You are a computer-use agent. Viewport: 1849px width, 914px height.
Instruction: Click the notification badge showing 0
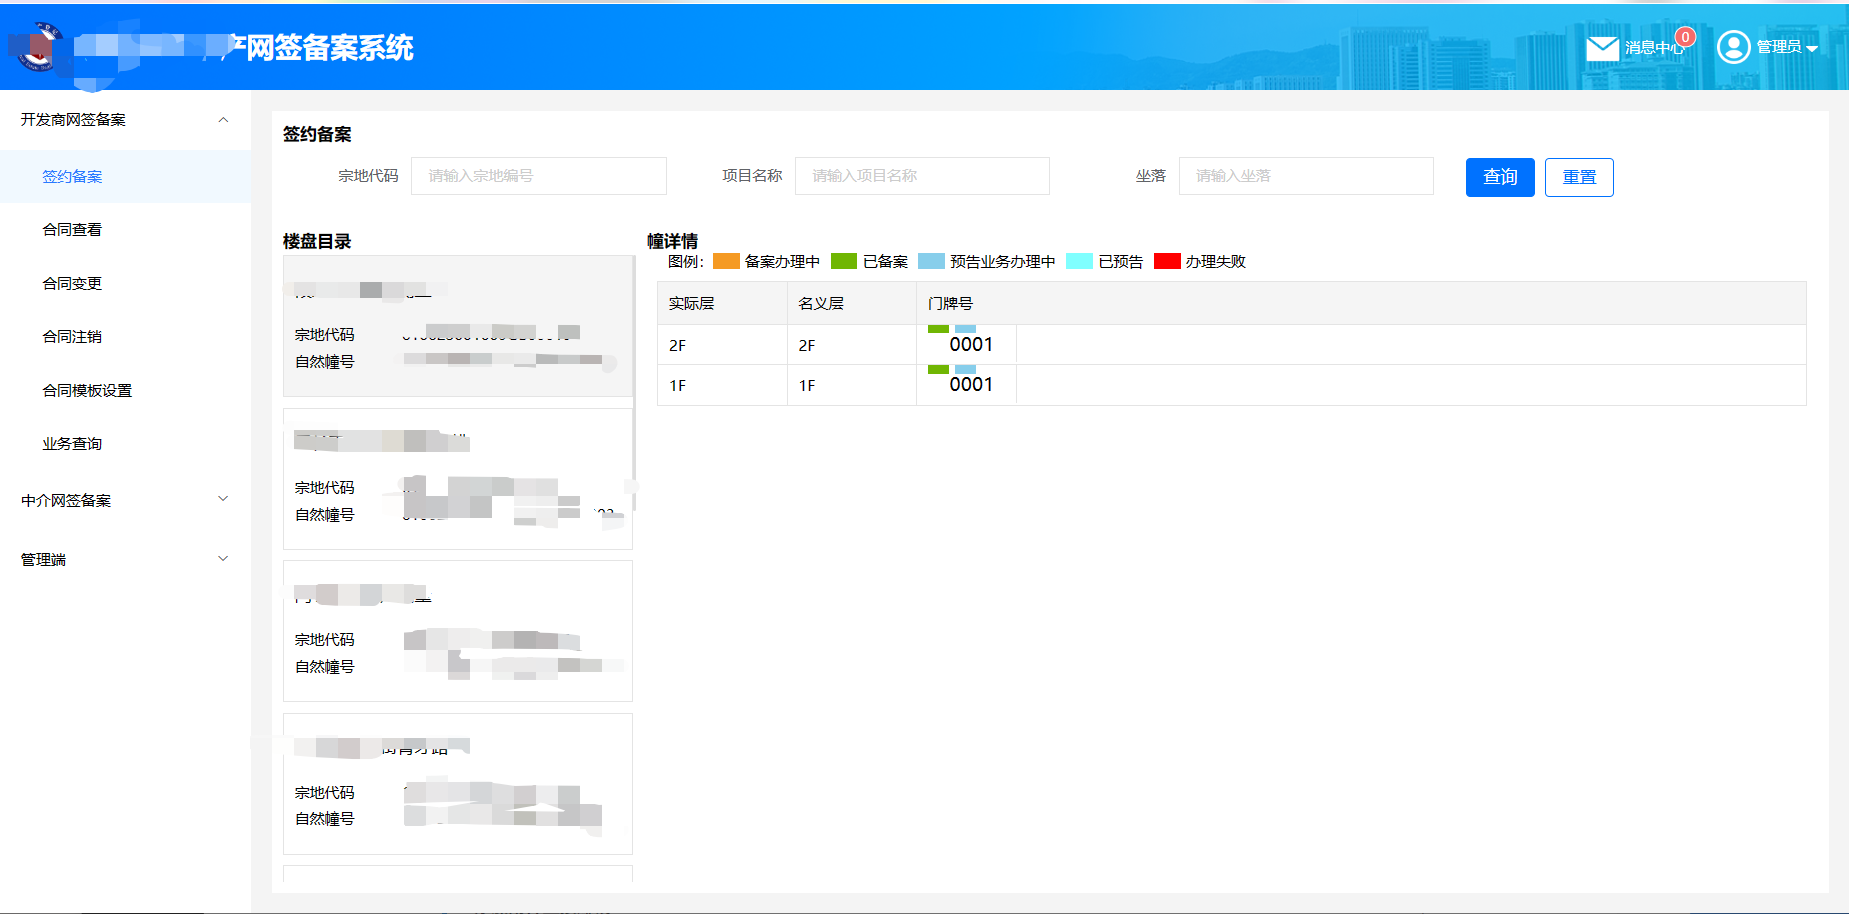[x=1685, y=37]
